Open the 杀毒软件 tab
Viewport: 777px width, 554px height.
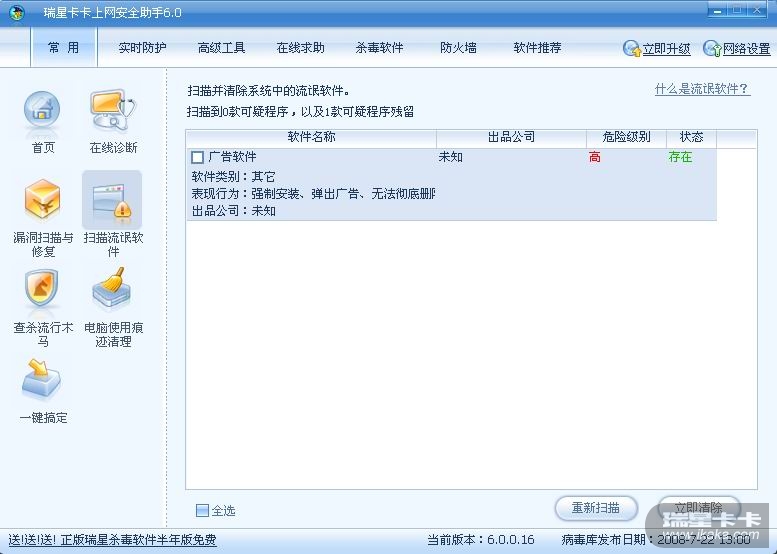(x=379, y=48)
